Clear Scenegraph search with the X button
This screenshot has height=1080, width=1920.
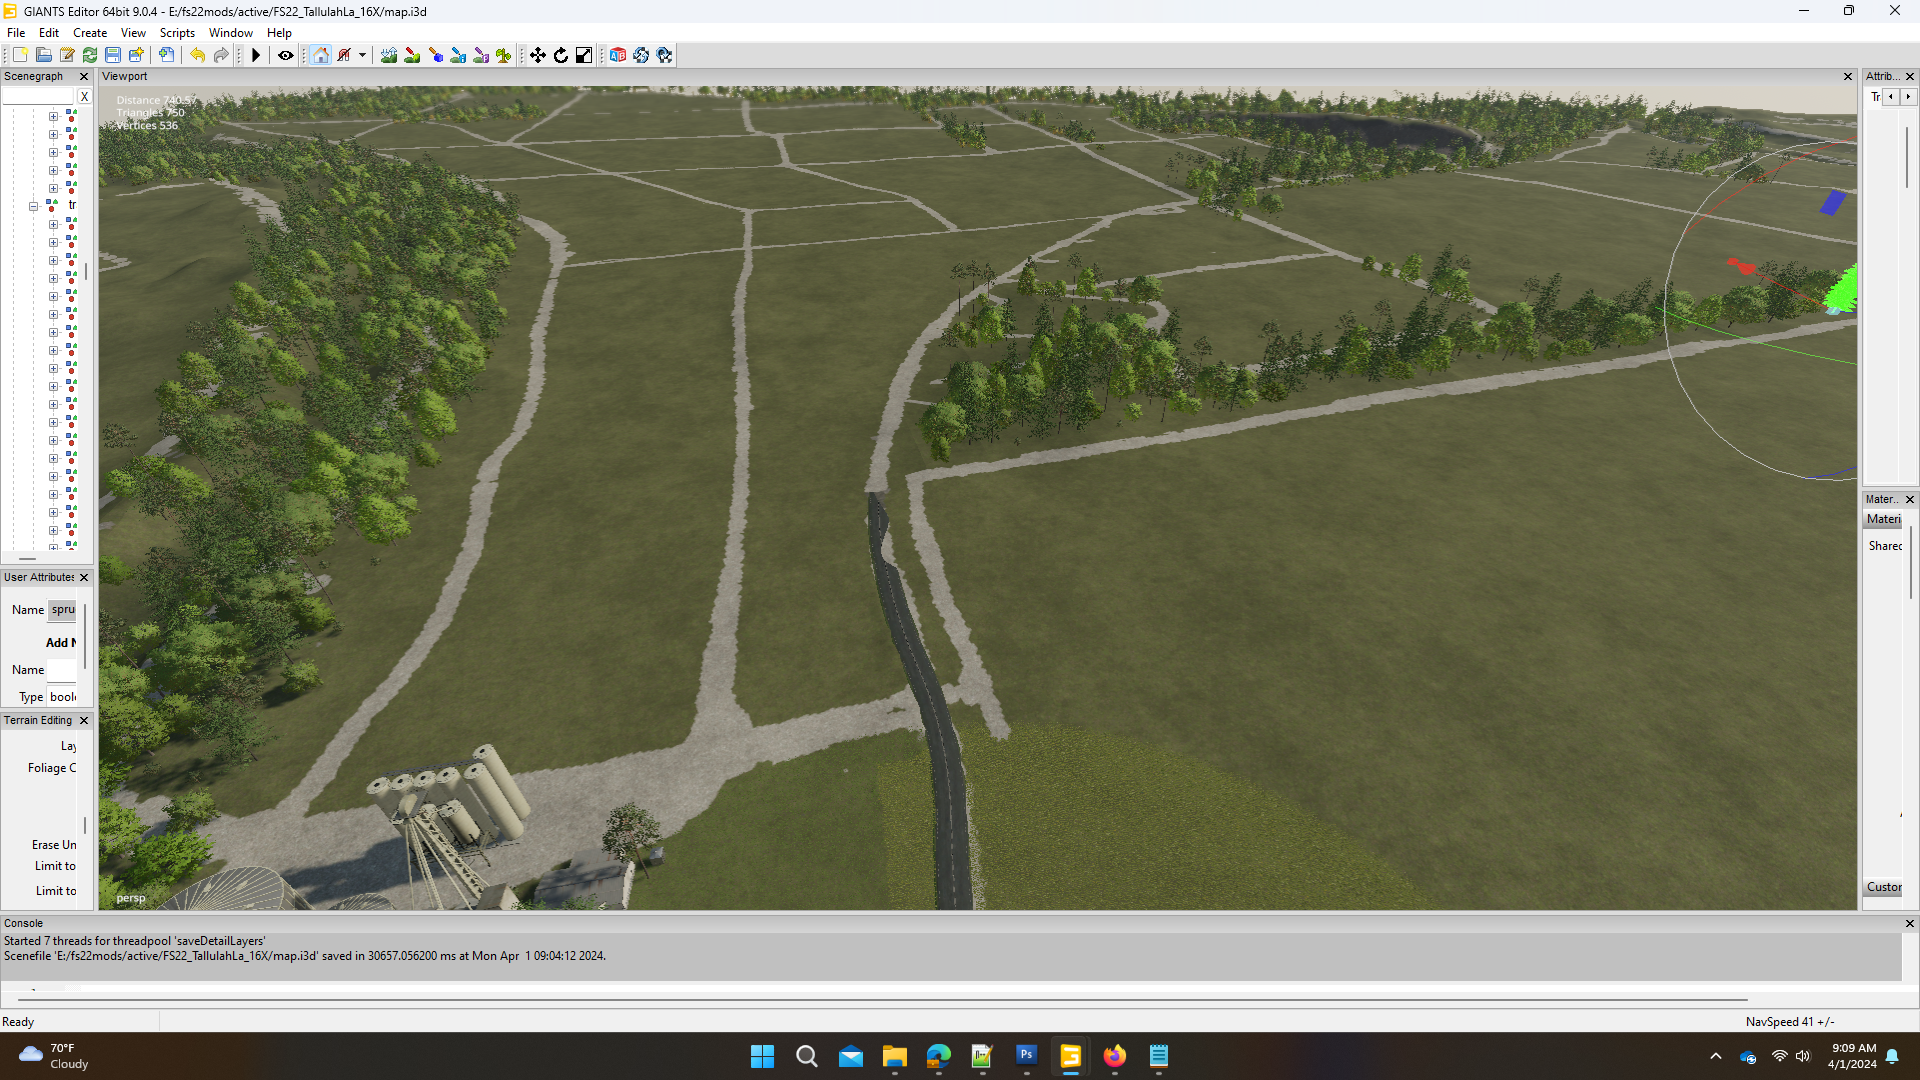coord(84,97)
